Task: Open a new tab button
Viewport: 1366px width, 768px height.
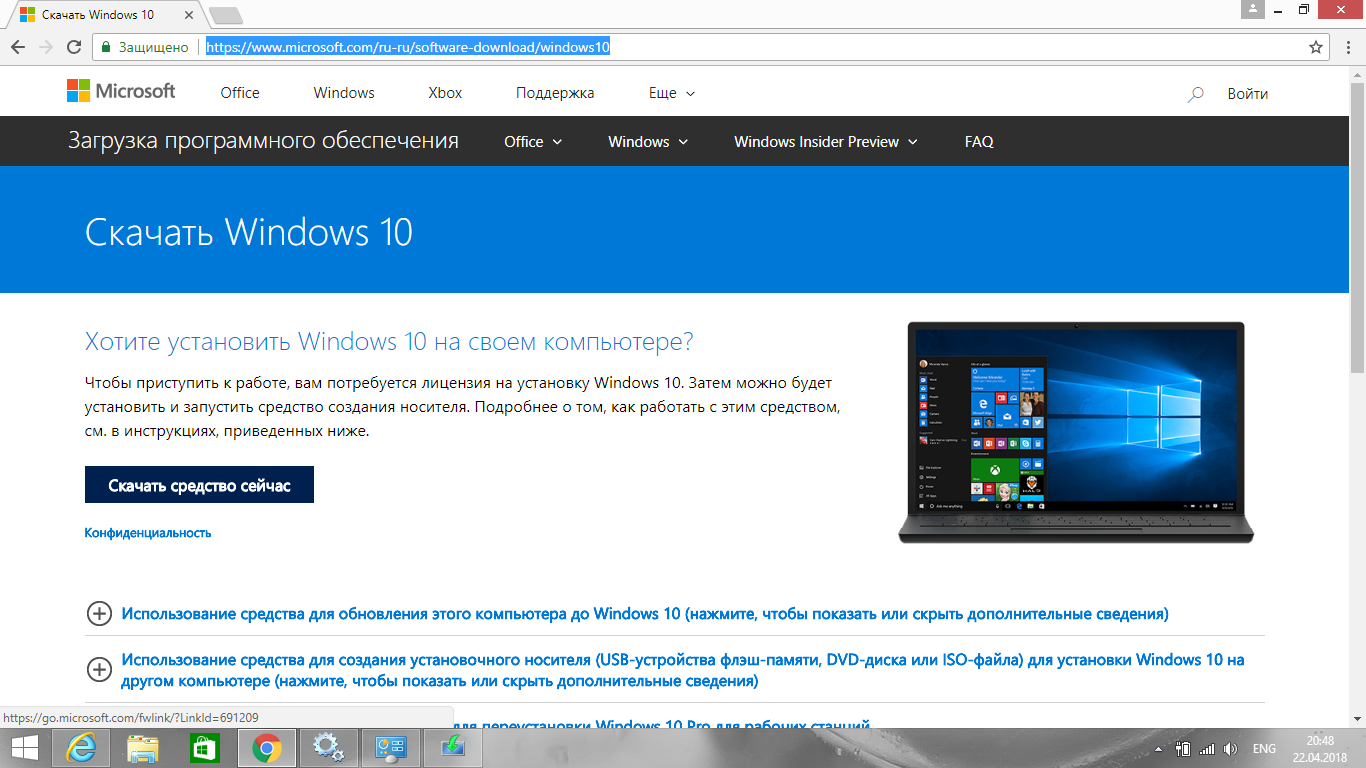Action: [226, 14]
